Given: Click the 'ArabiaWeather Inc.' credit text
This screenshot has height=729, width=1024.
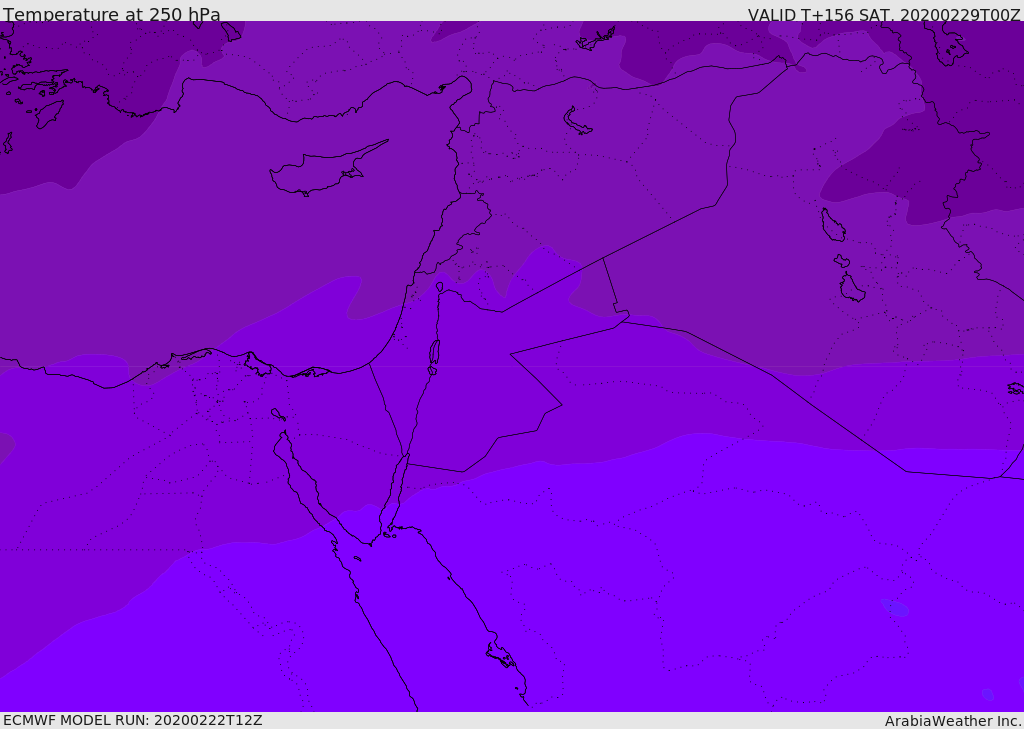Looking at the screenshot, I should (x=953, y=721).
